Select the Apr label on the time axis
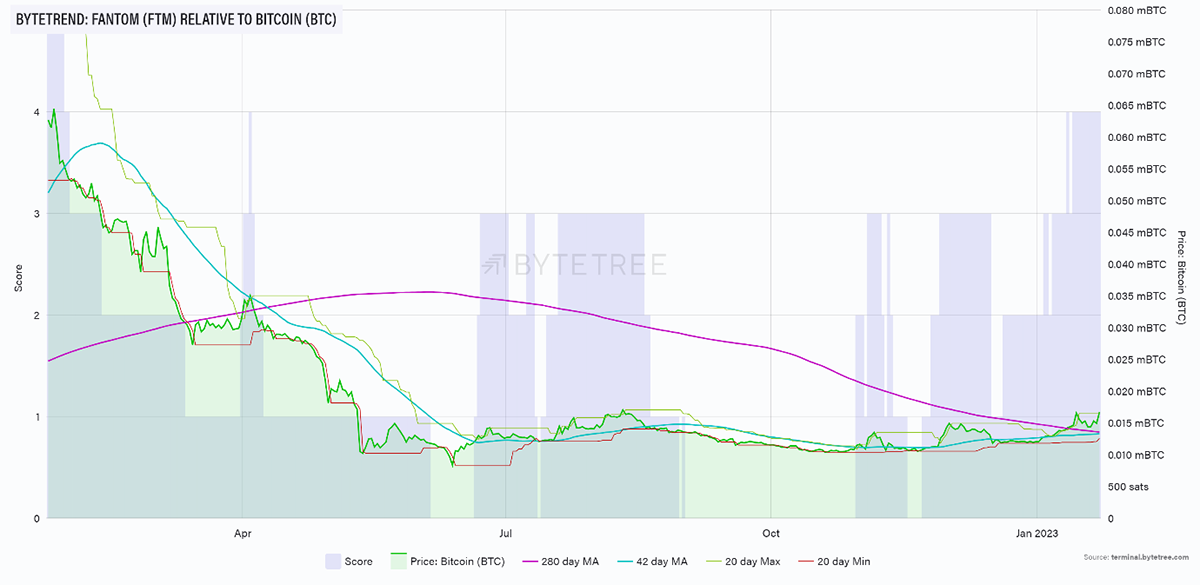1200x585 pixels. [x=243, y=534]
